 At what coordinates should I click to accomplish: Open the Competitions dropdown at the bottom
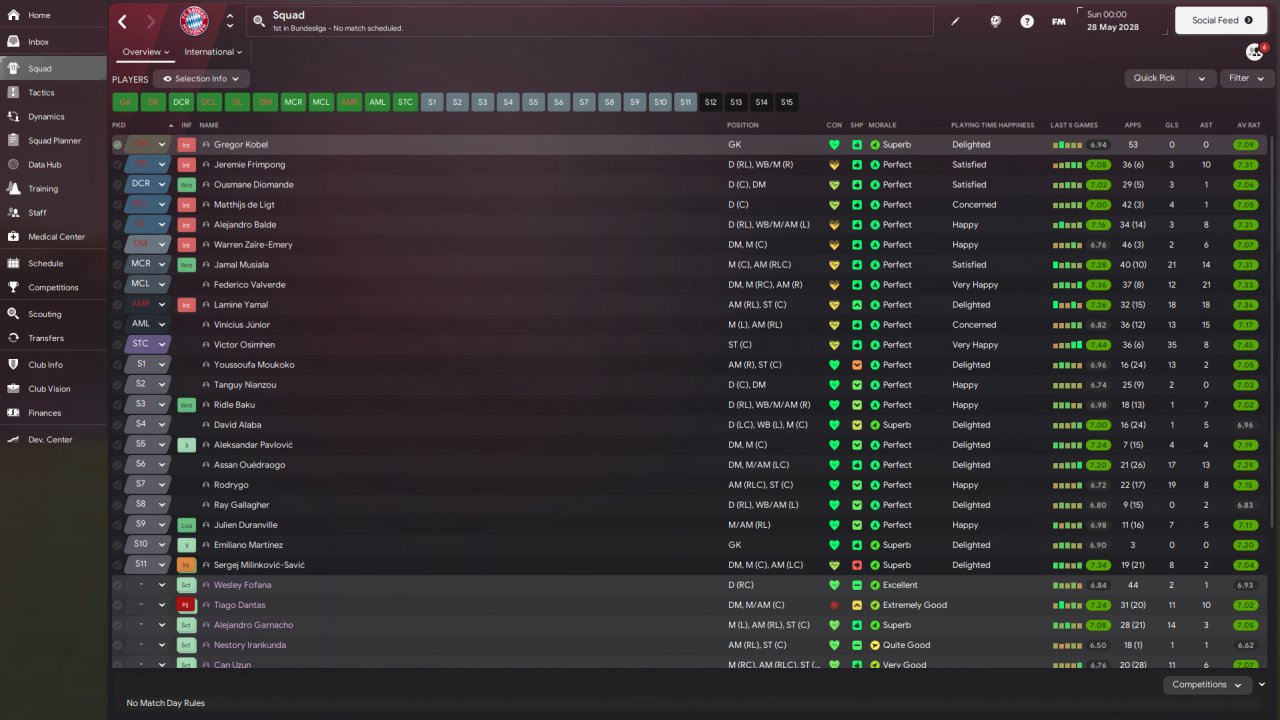(1207, 685)
